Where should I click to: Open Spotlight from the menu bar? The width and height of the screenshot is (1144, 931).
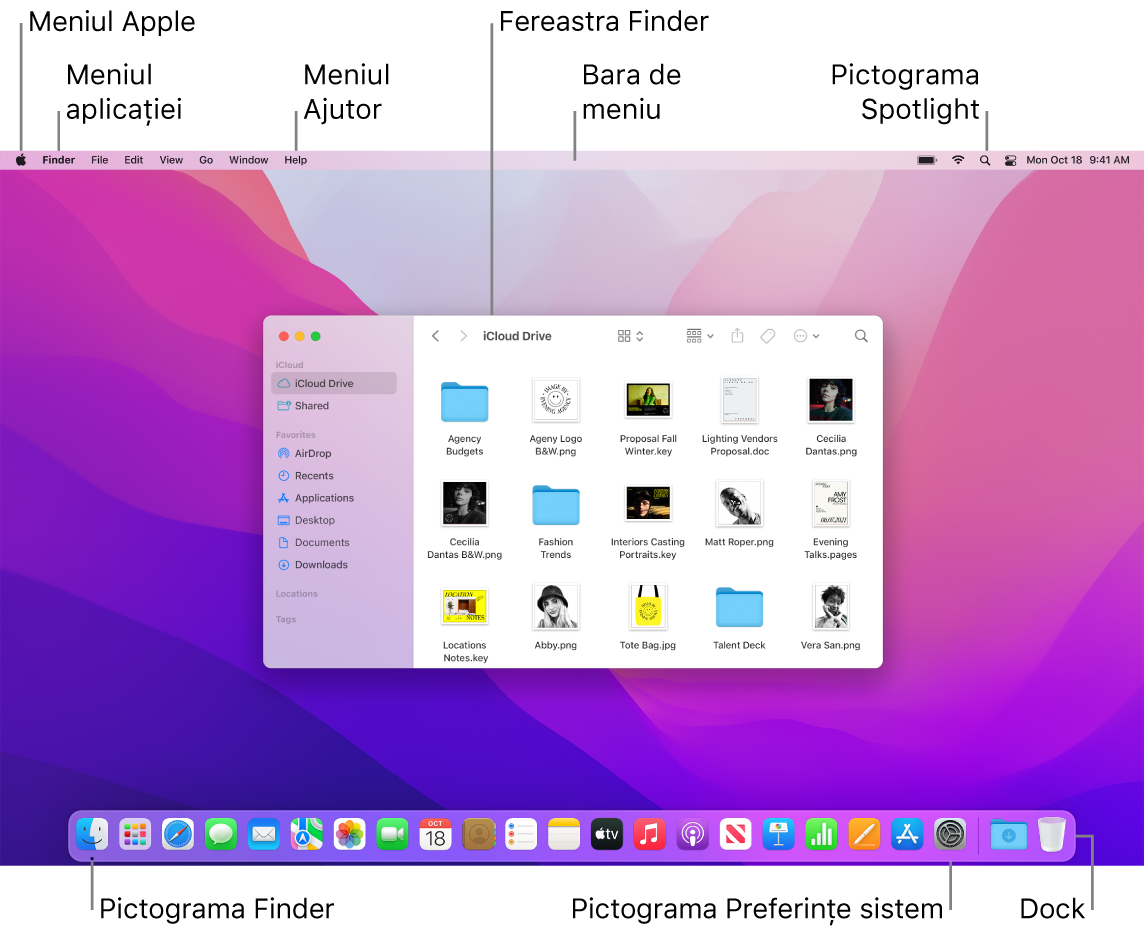985,159
